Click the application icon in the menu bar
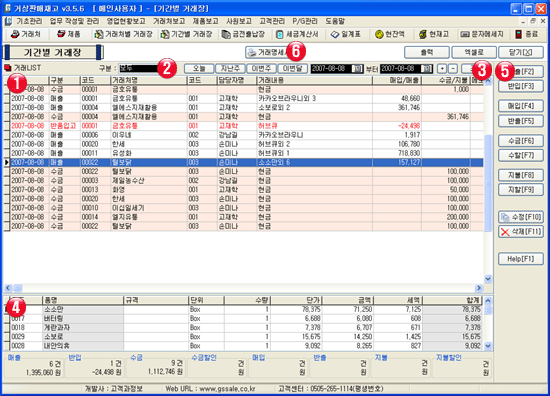The image size is (550, 396). pyautogui.click(x=8, y=21)
